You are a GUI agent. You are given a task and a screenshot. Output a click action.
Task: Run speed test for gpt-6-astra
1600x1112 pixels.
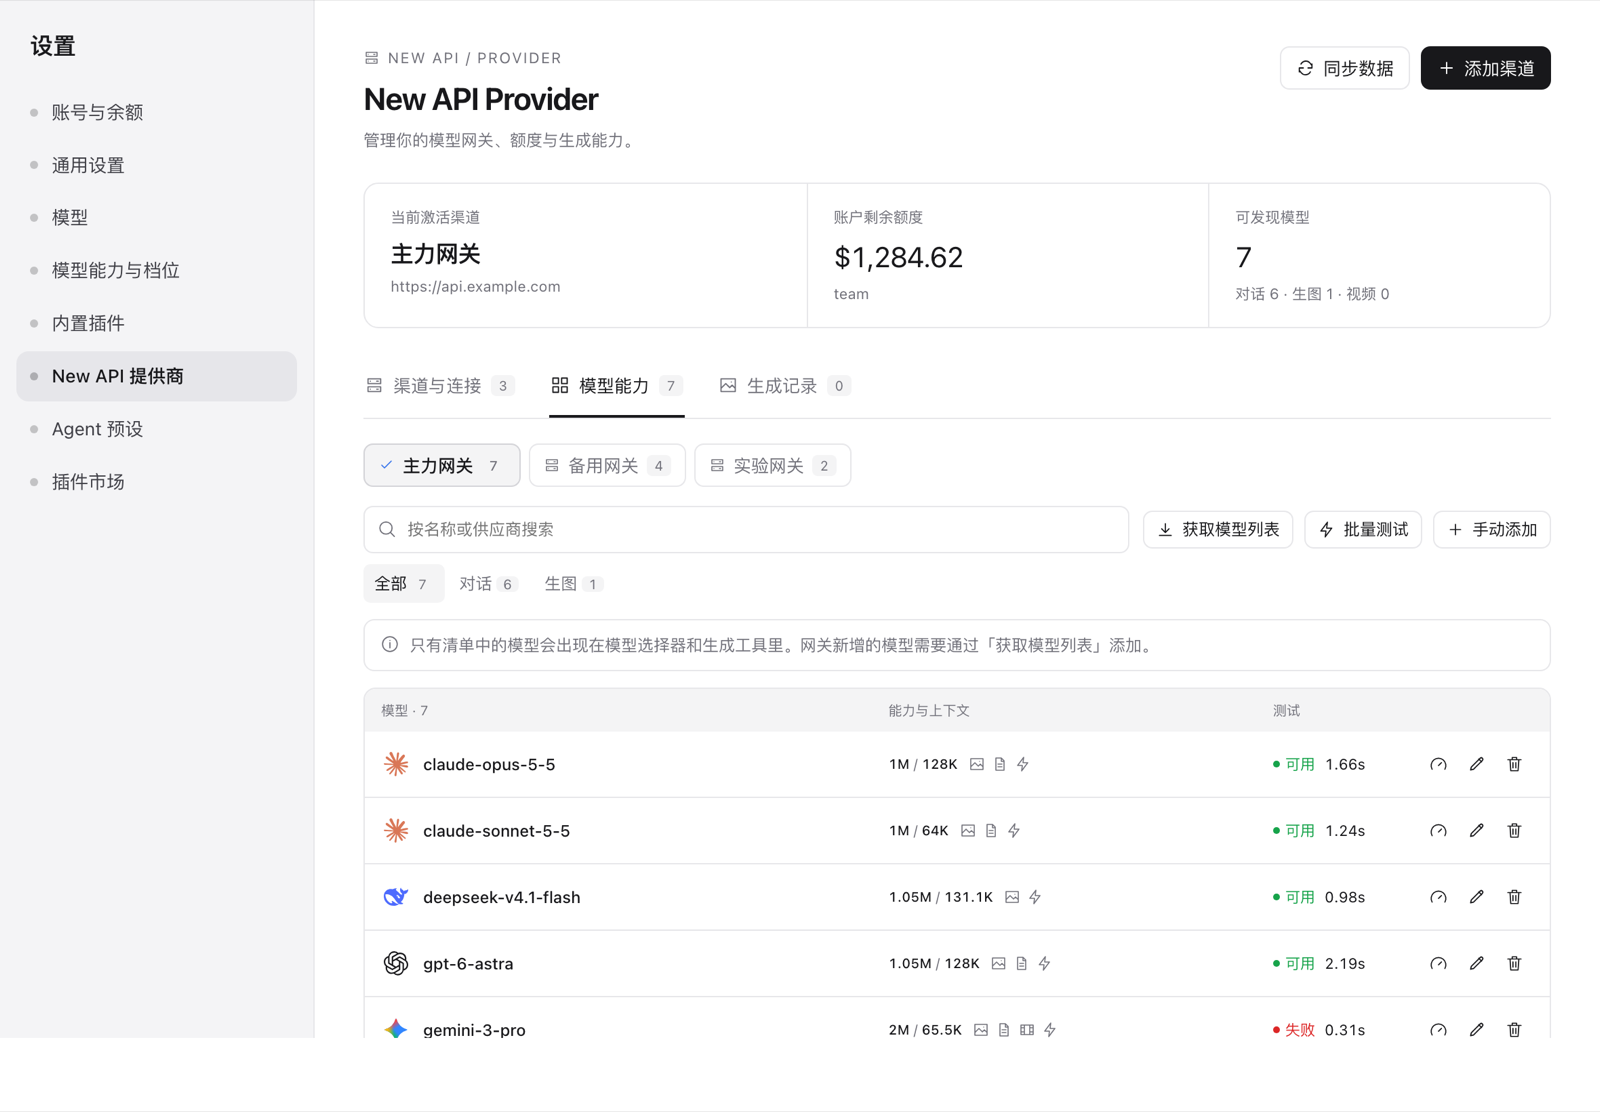coord(1438,963)
